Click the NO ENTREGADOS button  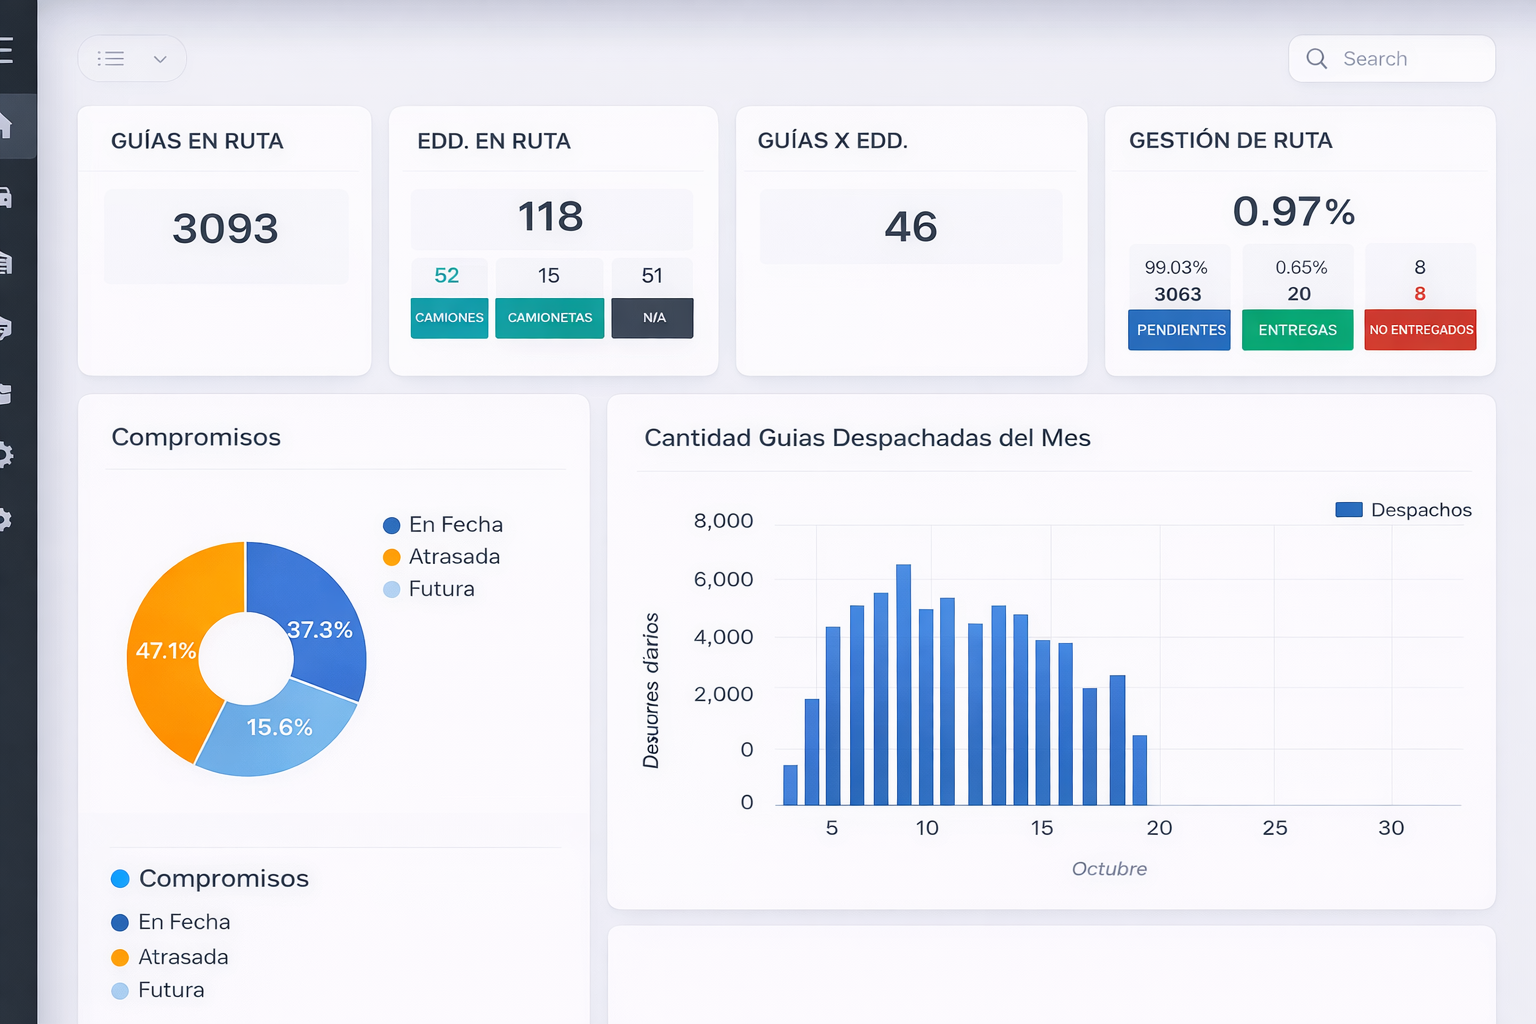(1420, 330)
